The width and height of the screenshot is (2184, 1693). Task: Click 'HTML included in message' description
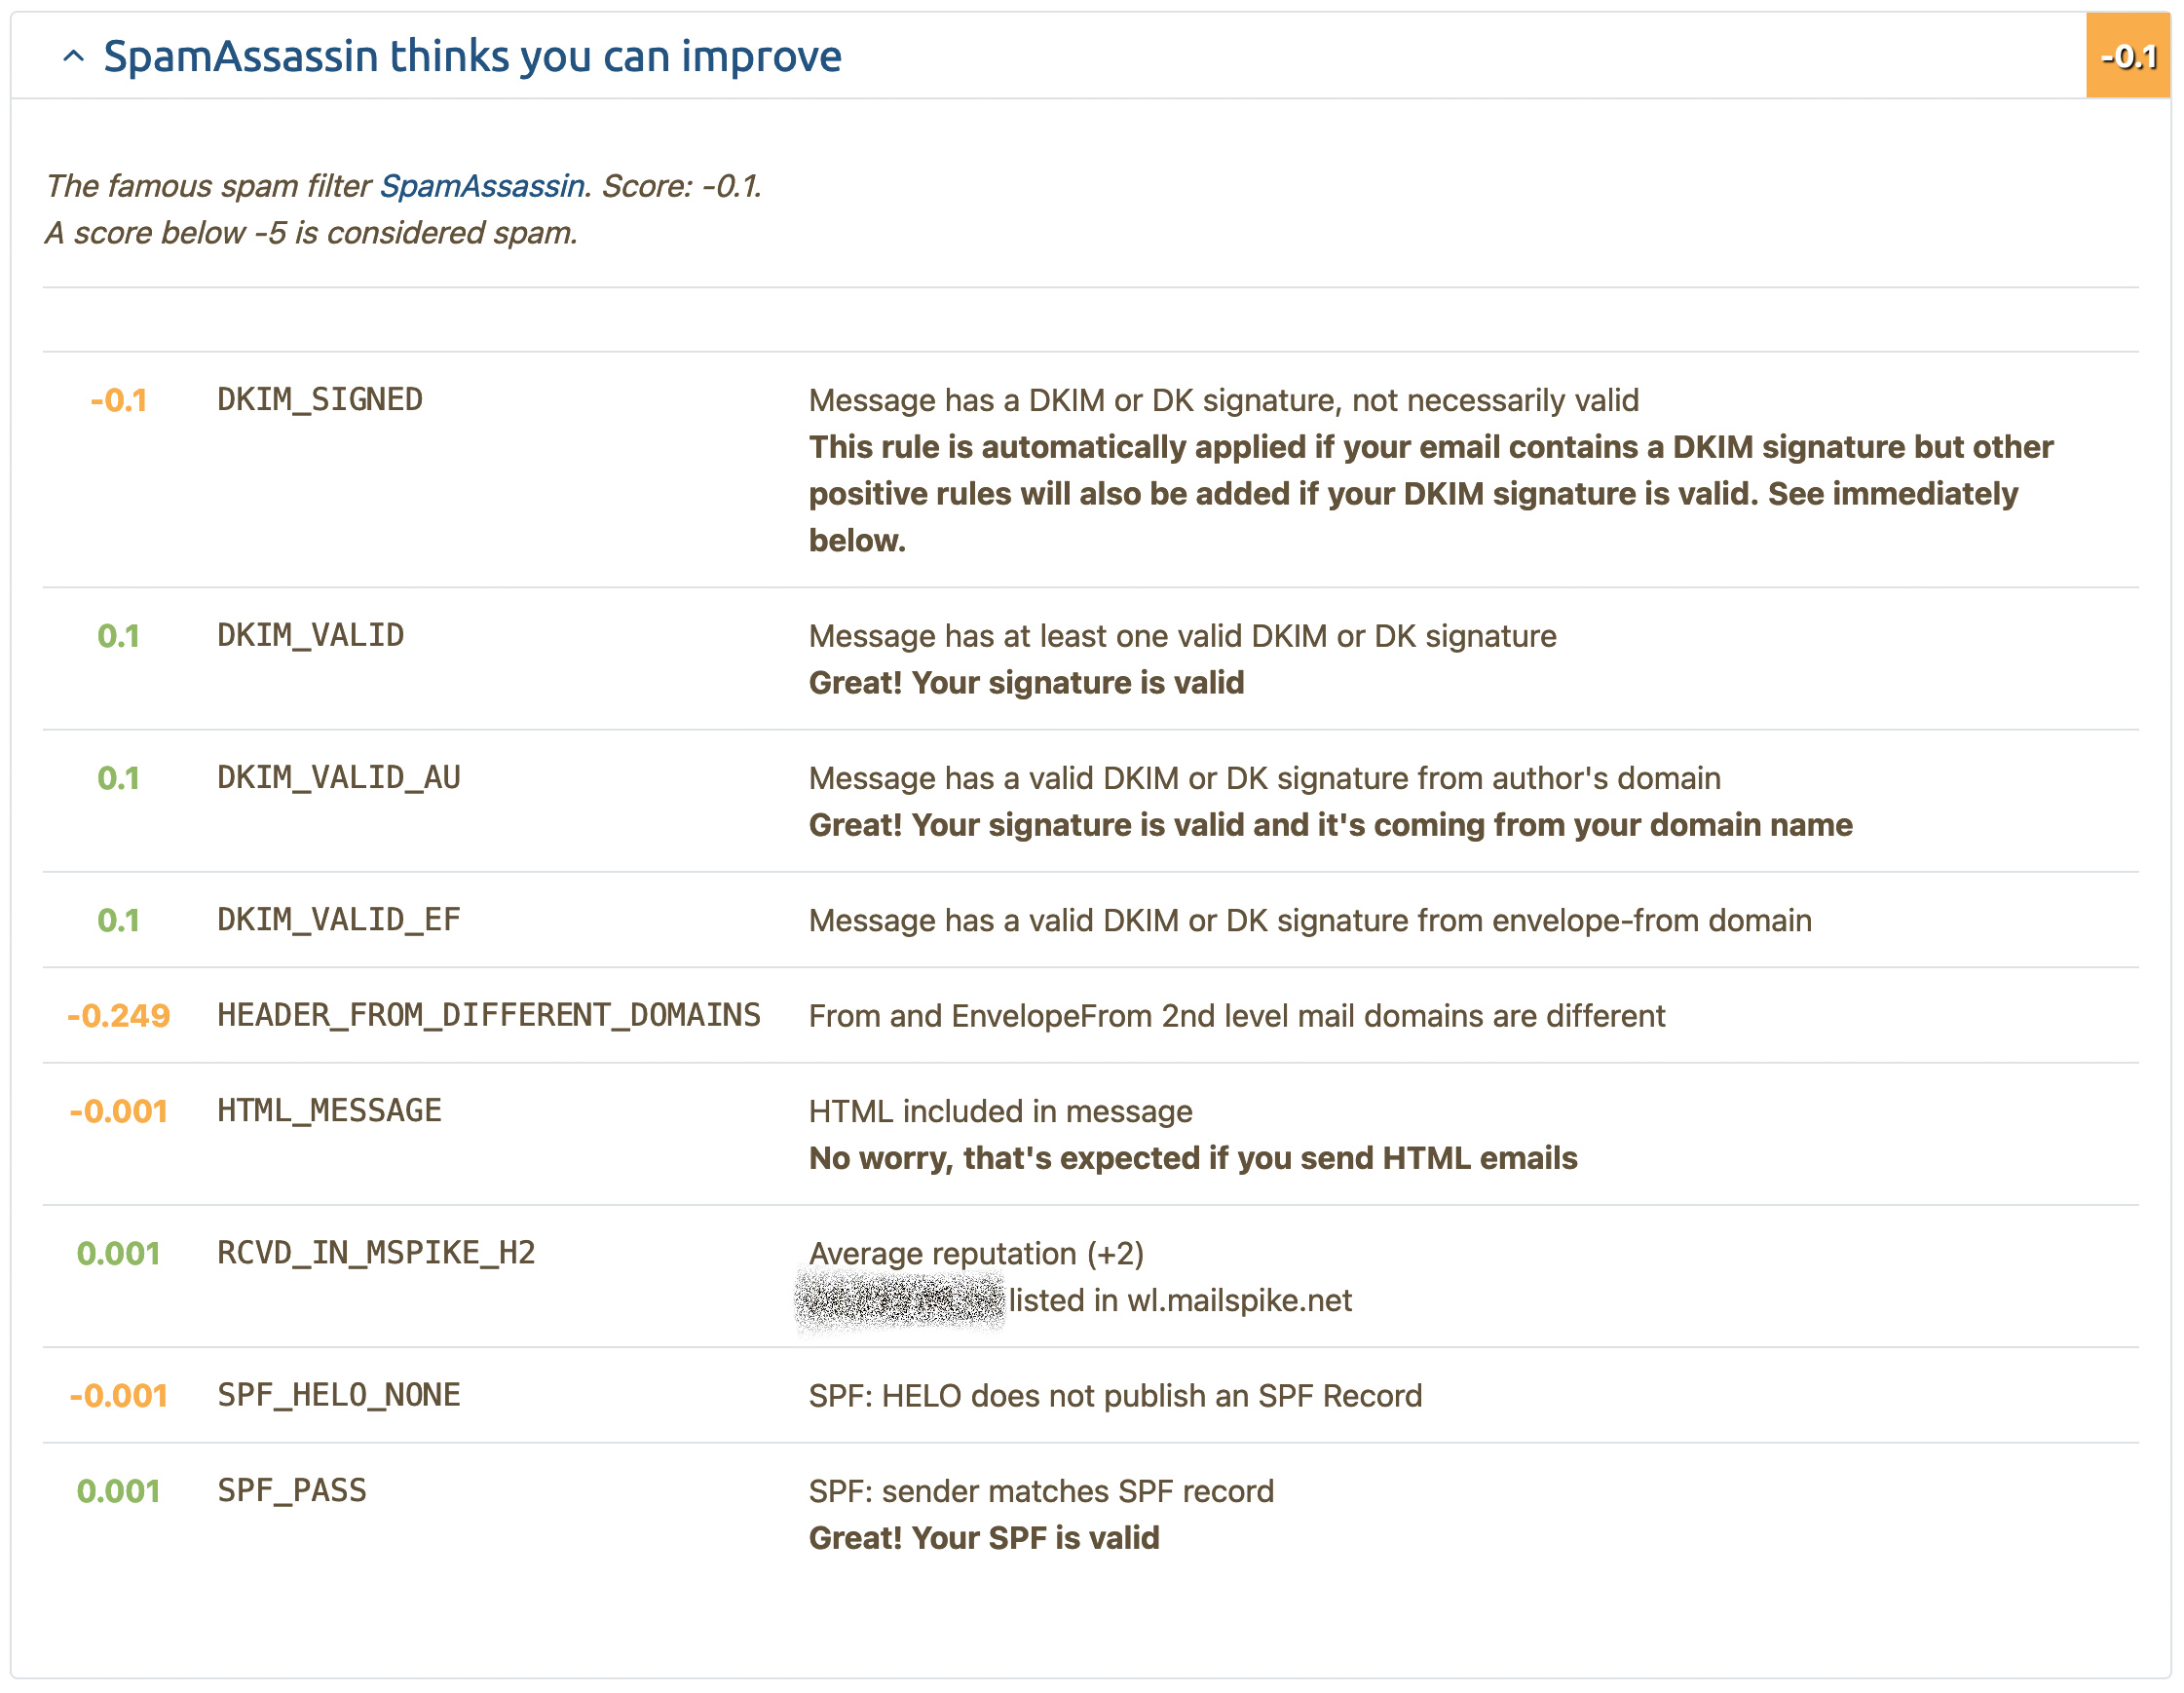coord(1001,1112)
